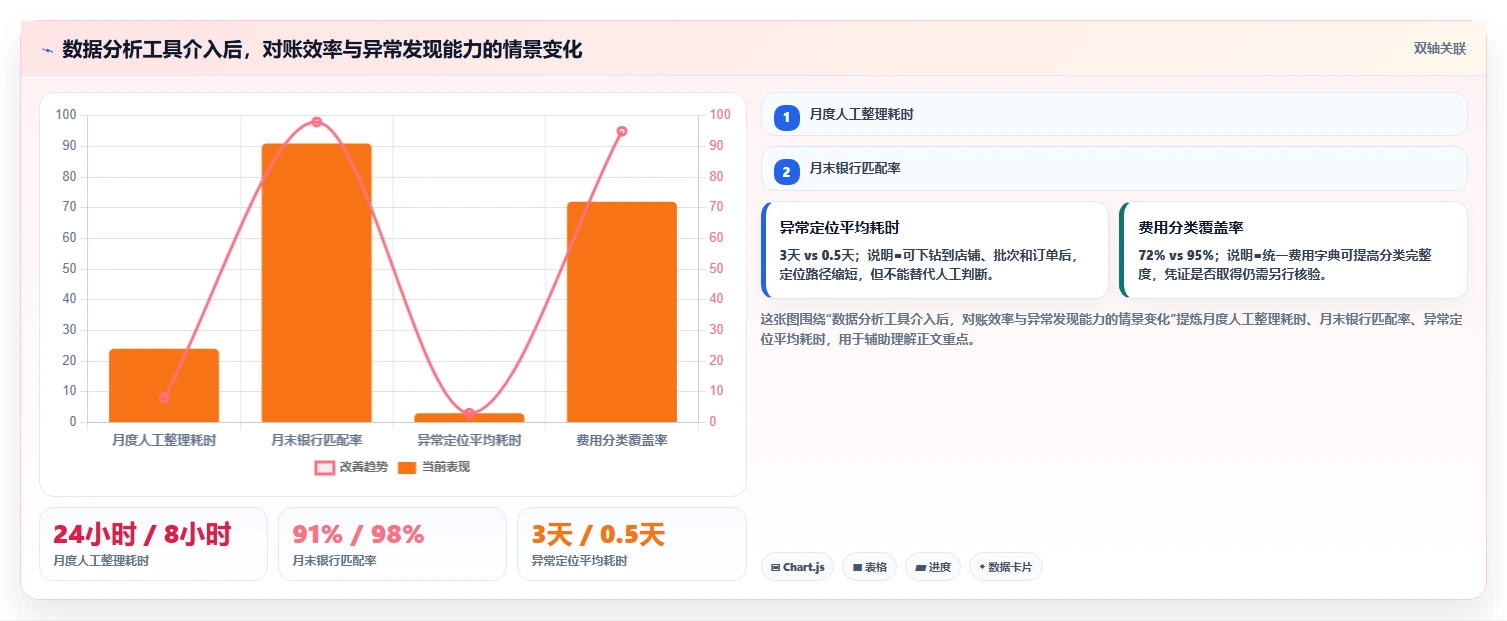Toggle the 当前表现 legend entry
This screenshot has height=621, width=1507.
click(434, 467)
